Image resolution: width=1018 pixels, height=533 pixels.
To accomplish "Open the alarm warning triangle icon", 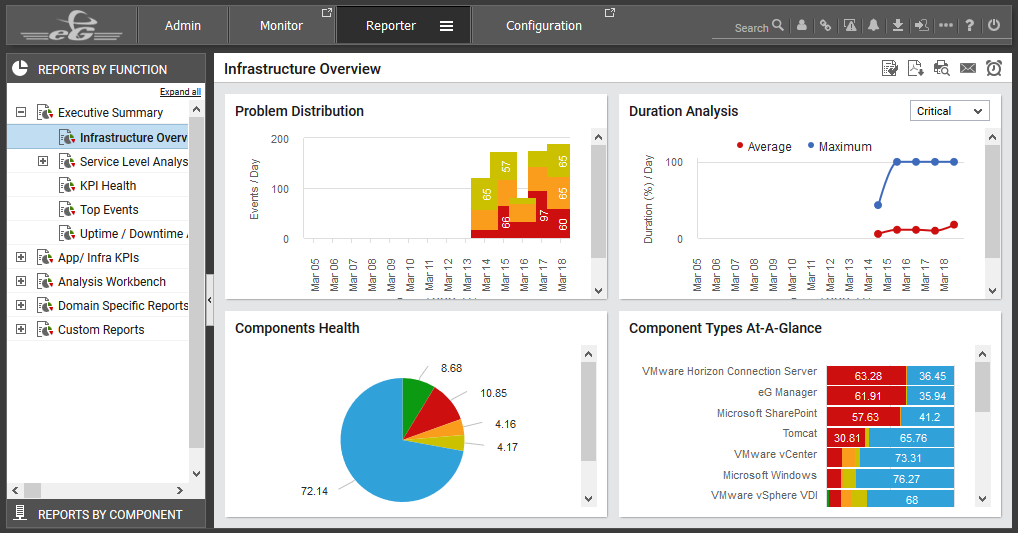I will tap(850, 25).
